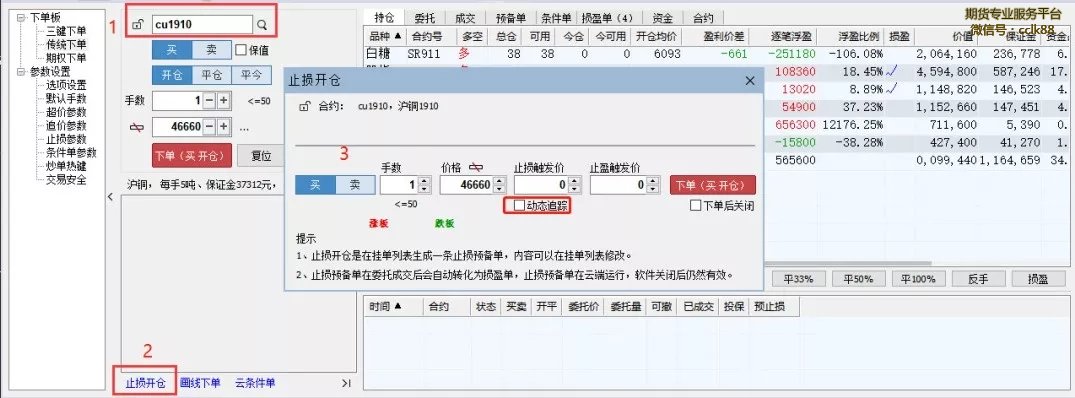1075x398 pixels.
Task: Click left collapse arrow of order panel
Action: click(110, 197)
